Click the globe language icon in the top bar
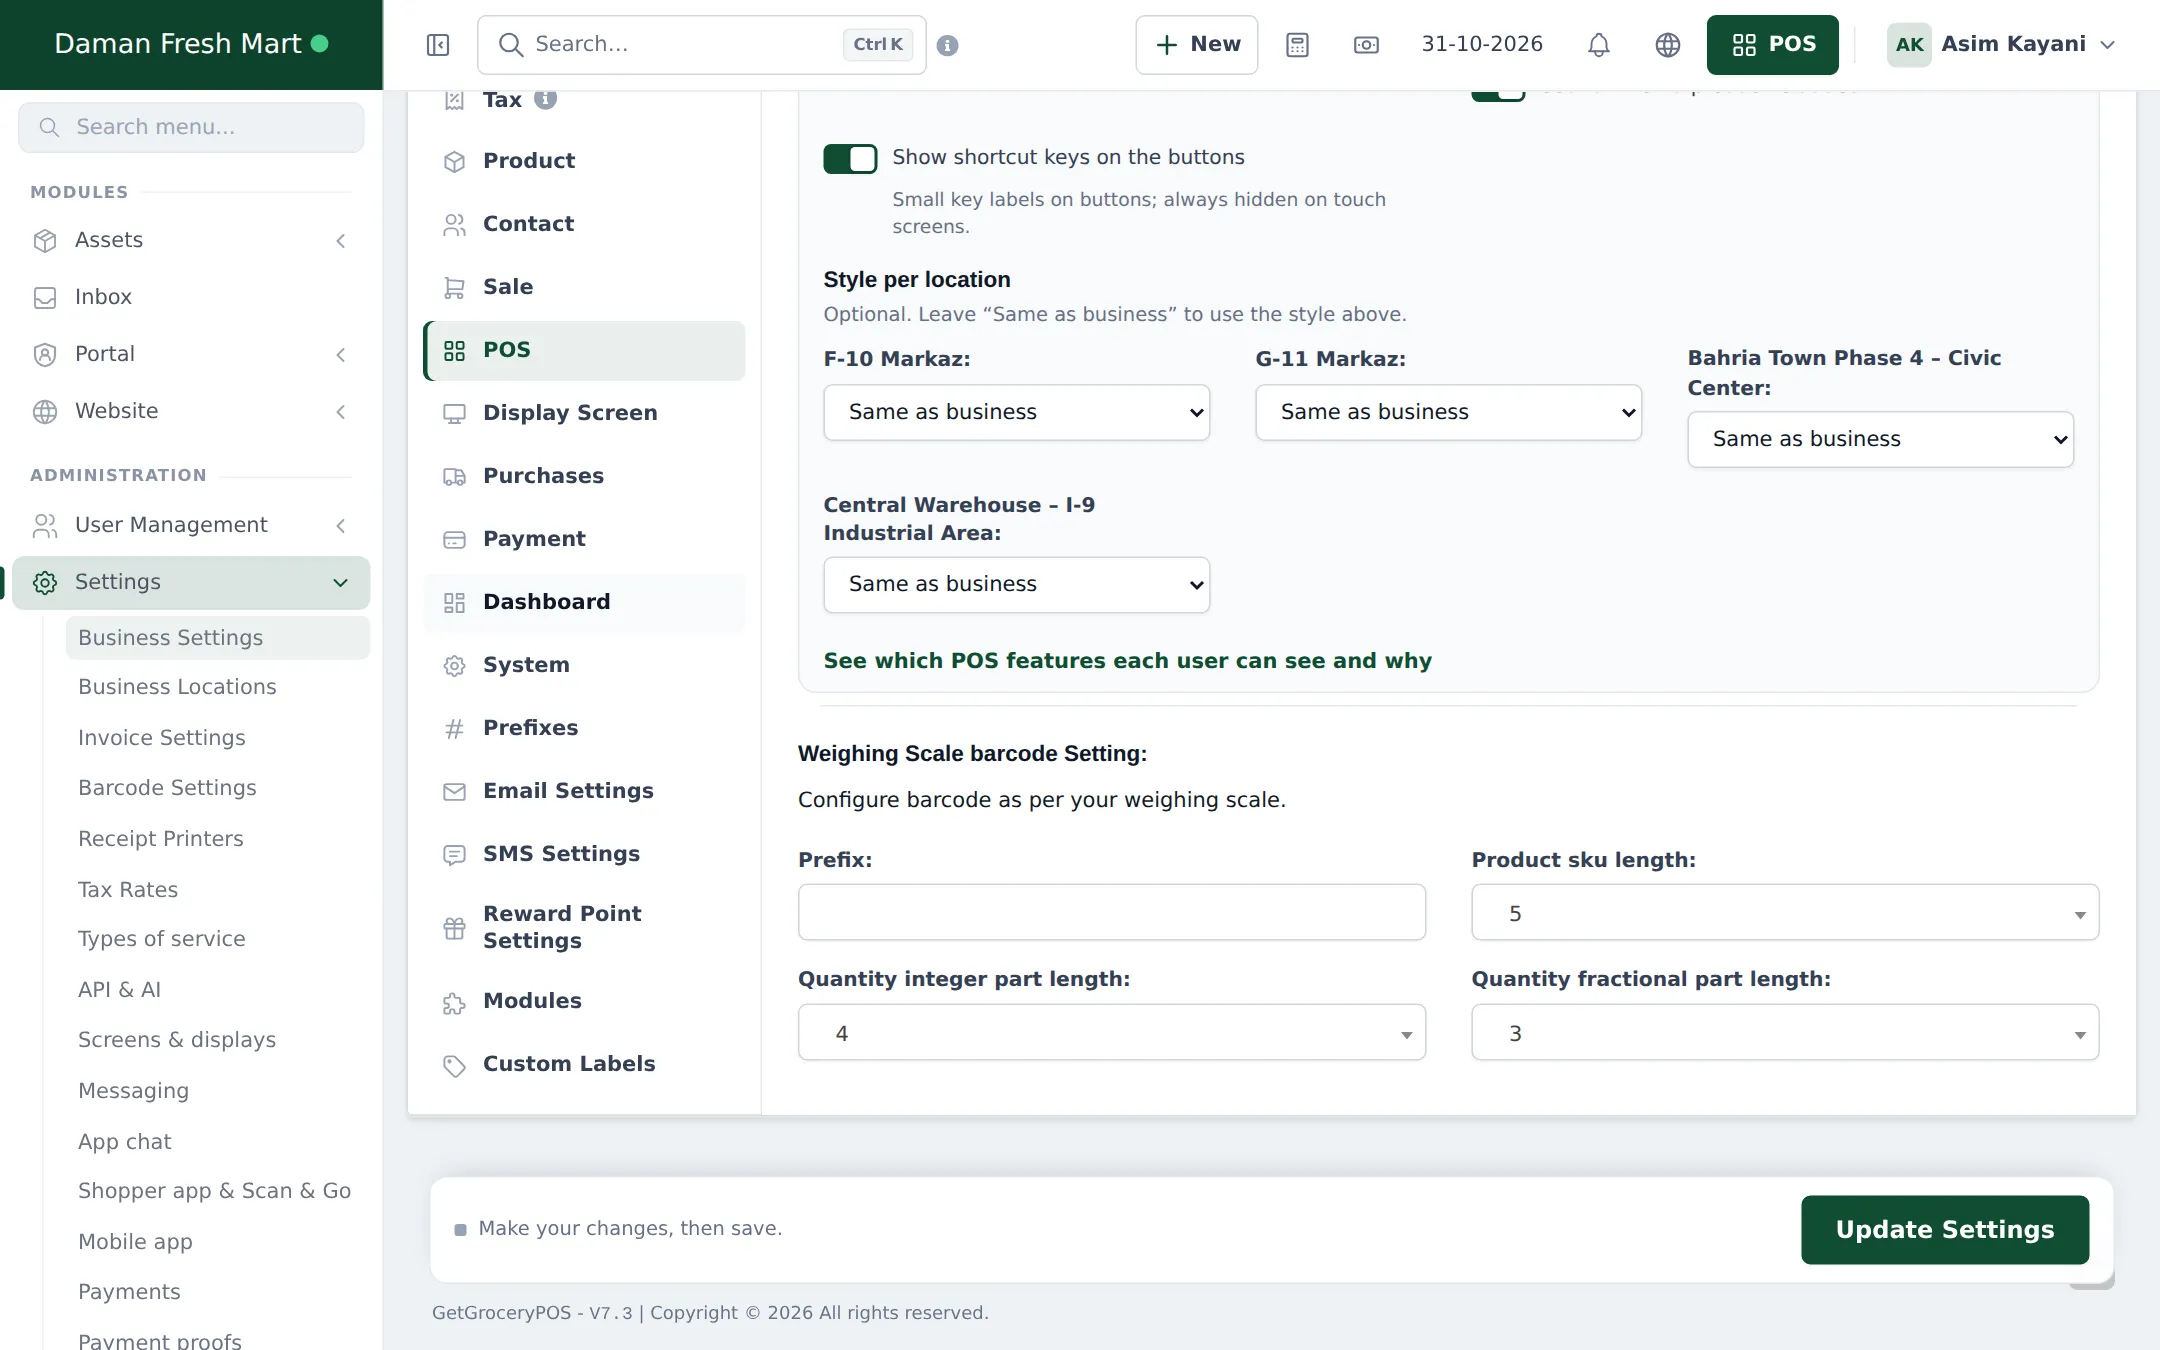The width and height of the screenshot is (2160, 1350). pos(1667,45)
